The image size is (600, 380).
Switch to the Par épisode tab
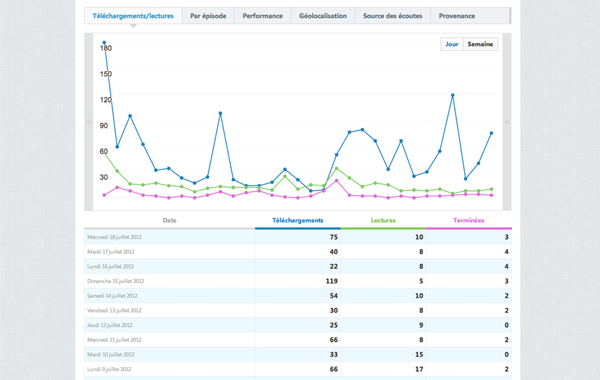click(x=208, y=16)
